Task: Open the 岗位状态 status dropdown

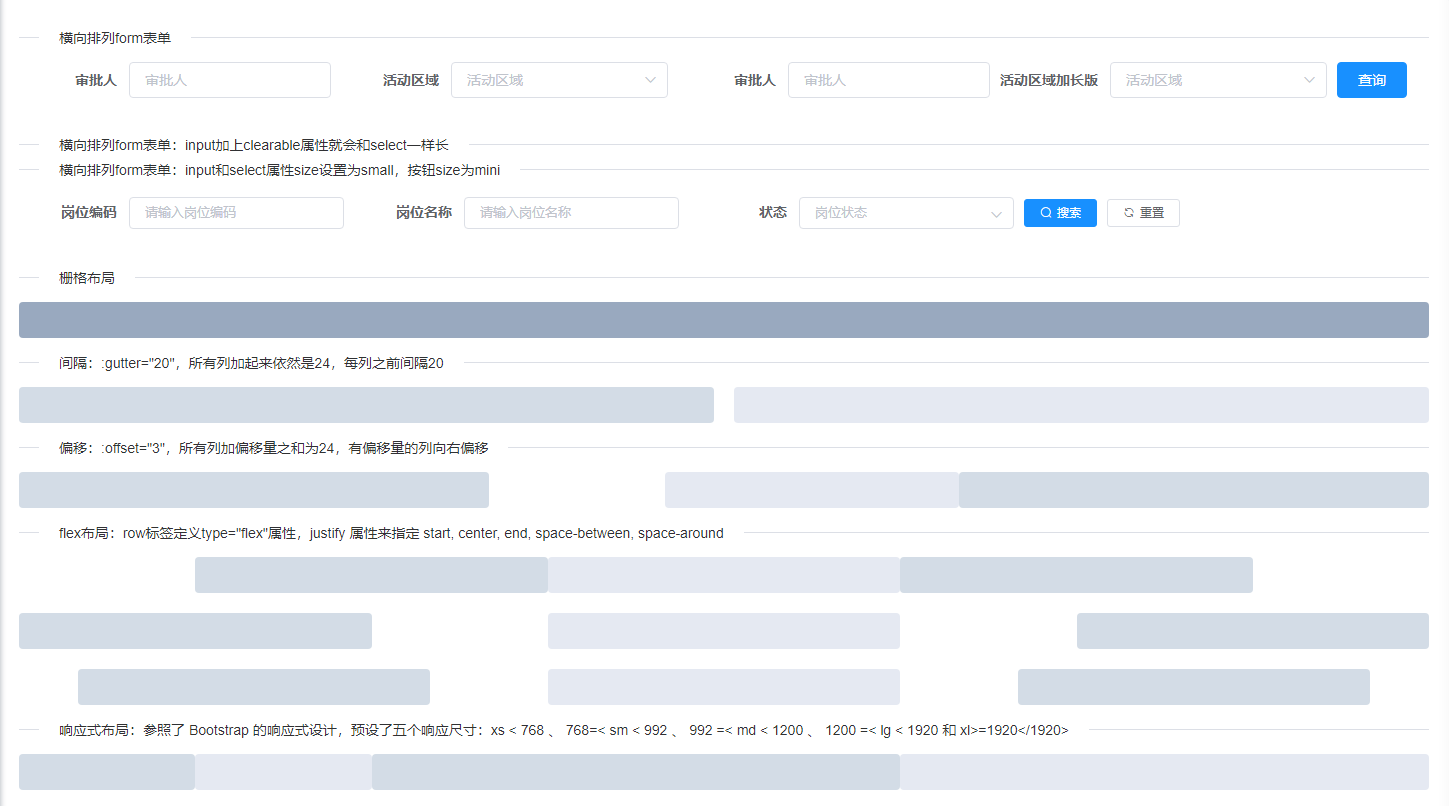Action: (906, 213)
